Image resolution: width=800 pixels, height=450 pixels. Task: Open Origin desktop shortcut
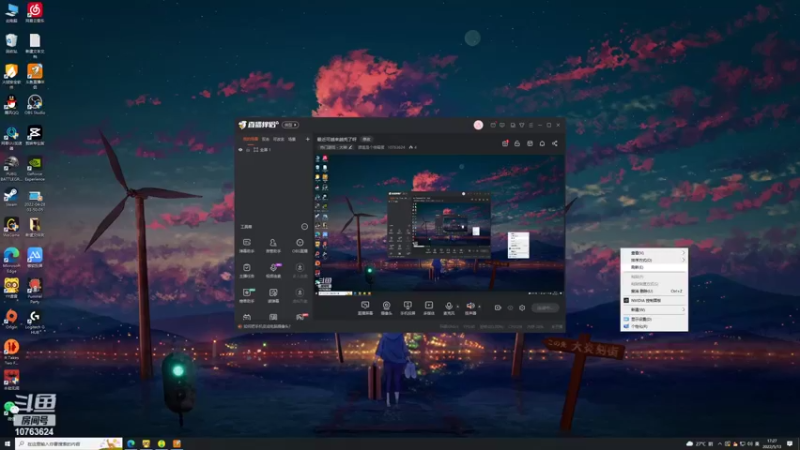[11, 319]
